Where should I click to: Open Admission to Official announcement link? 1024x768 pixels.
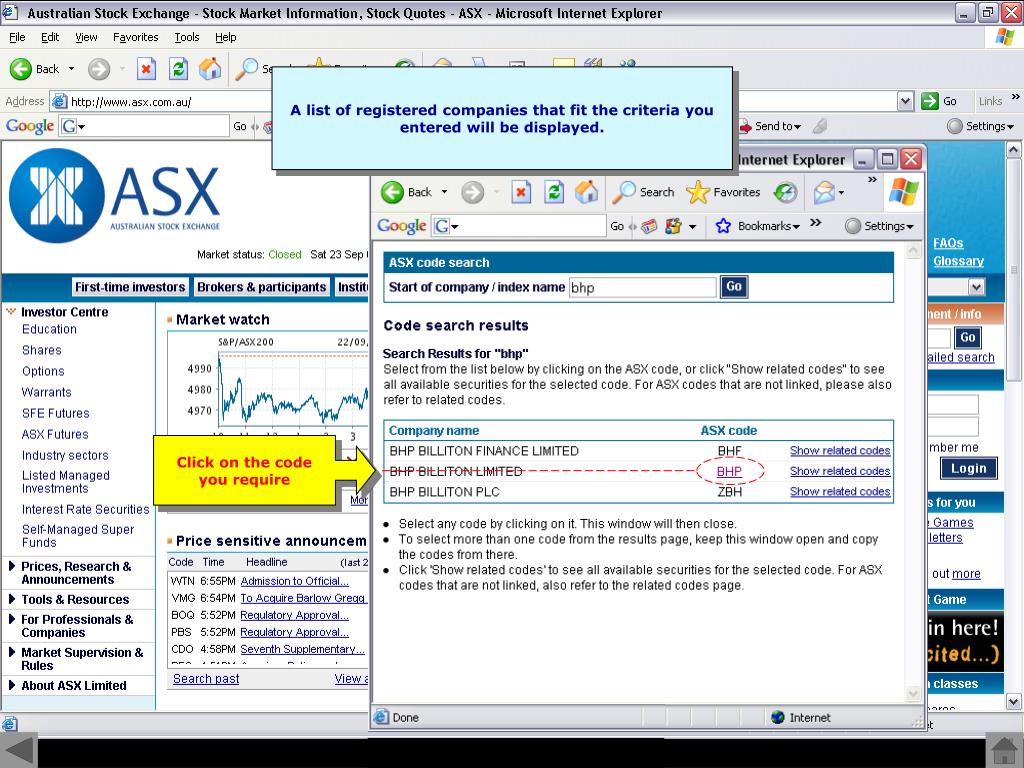tap(295, 581)
